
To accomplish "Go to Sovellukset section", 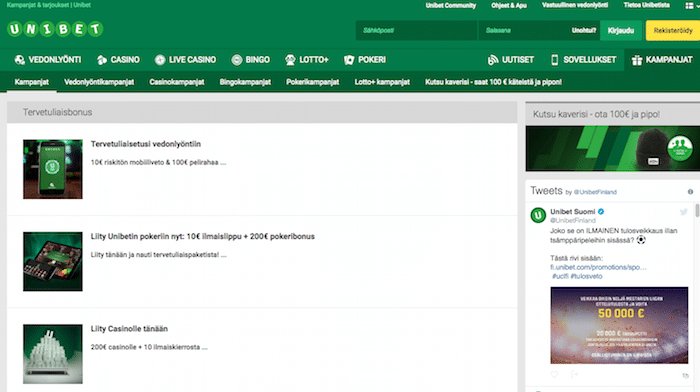I will click(583, 60).
